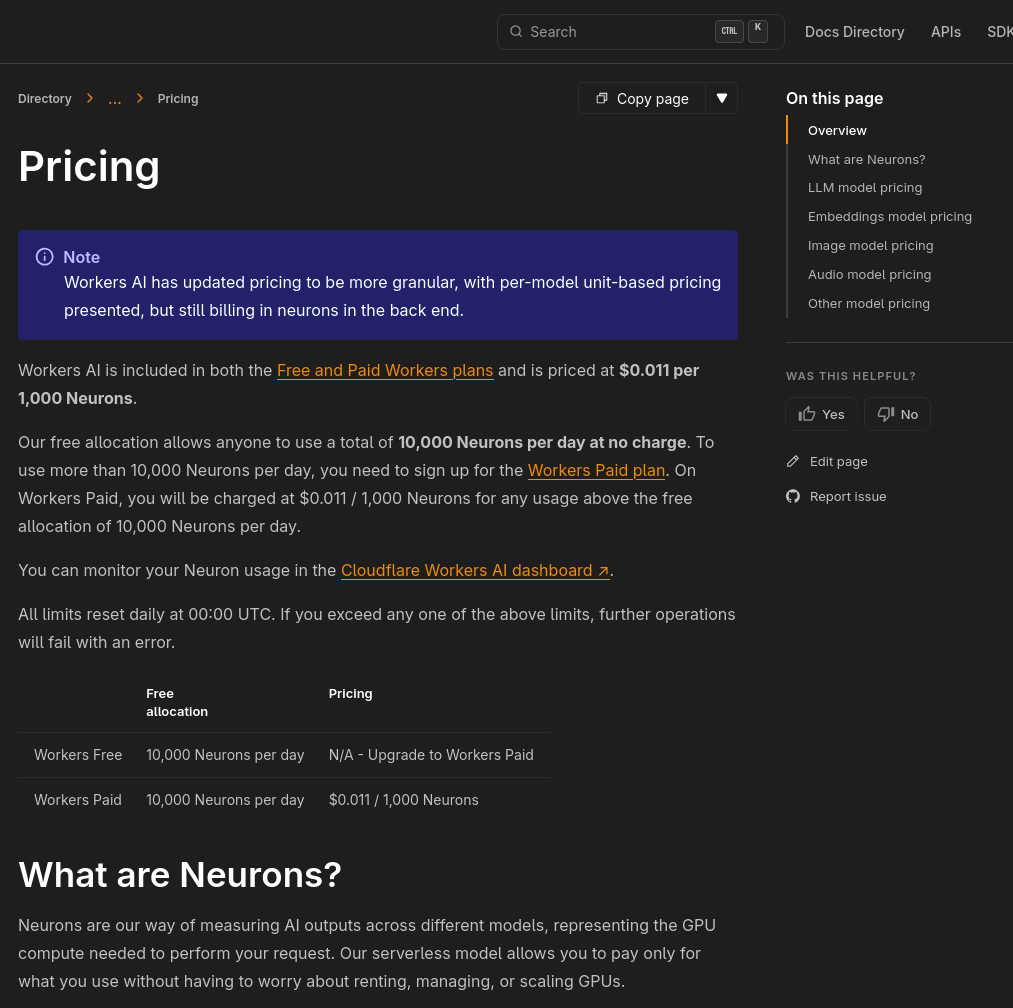Jump to Overview section
This screenshot has height=1008, width=1013.
pos(837,131)
